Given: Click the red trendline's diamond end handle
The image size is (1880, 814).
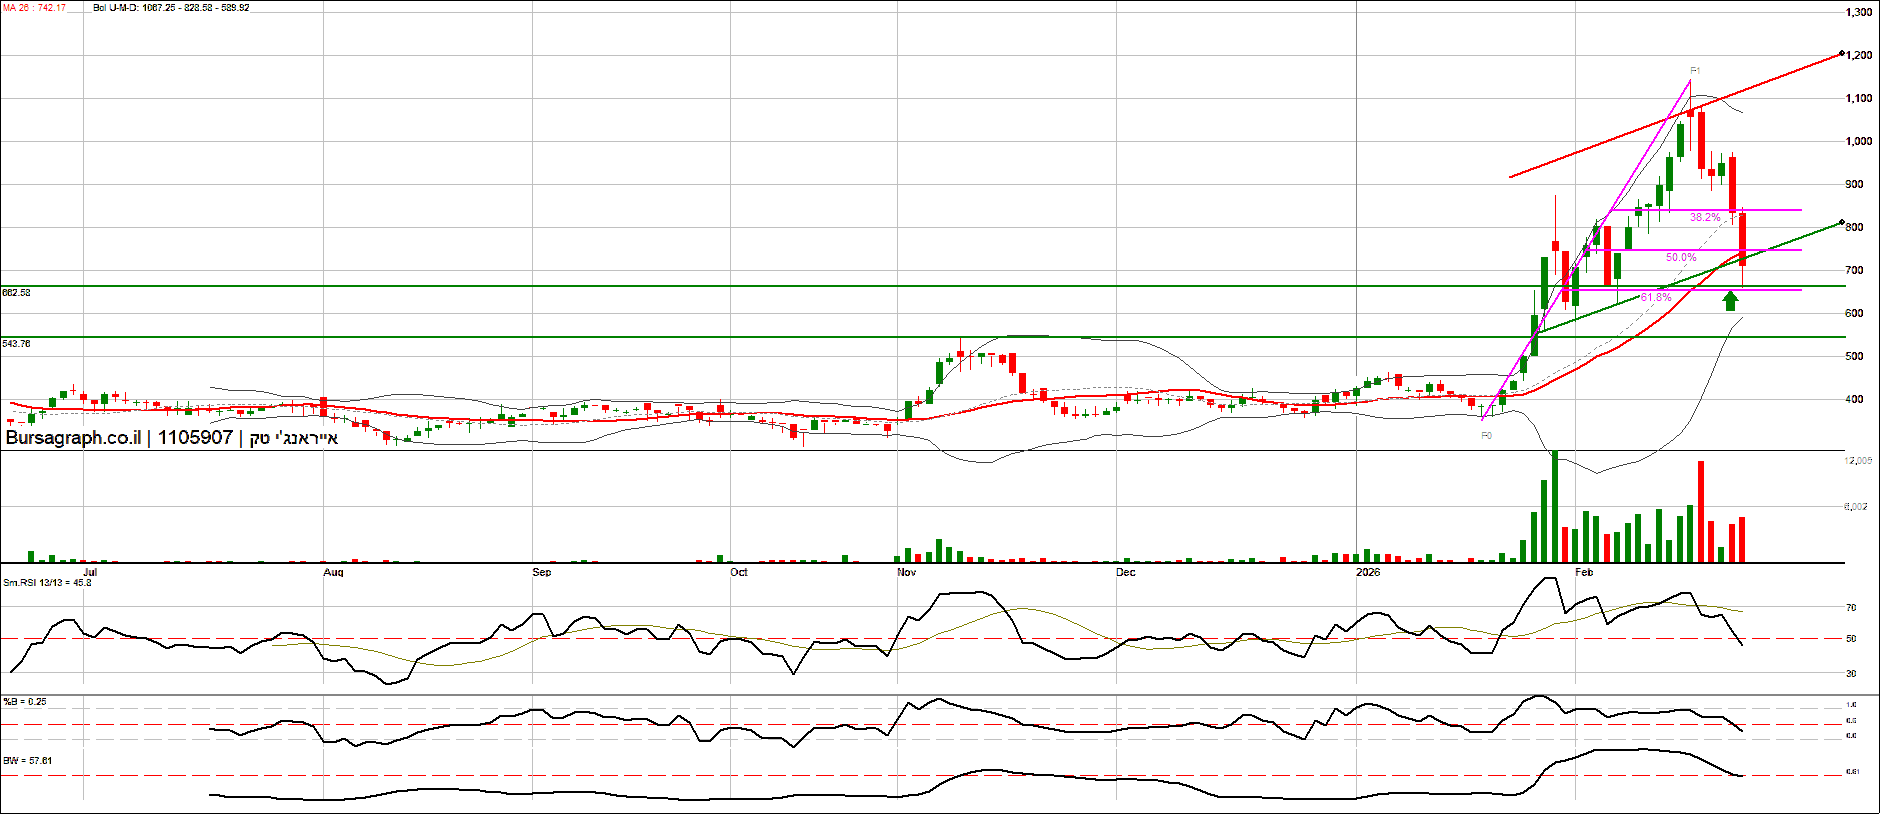Looking at the screenshot, I should coord(1841,54).
